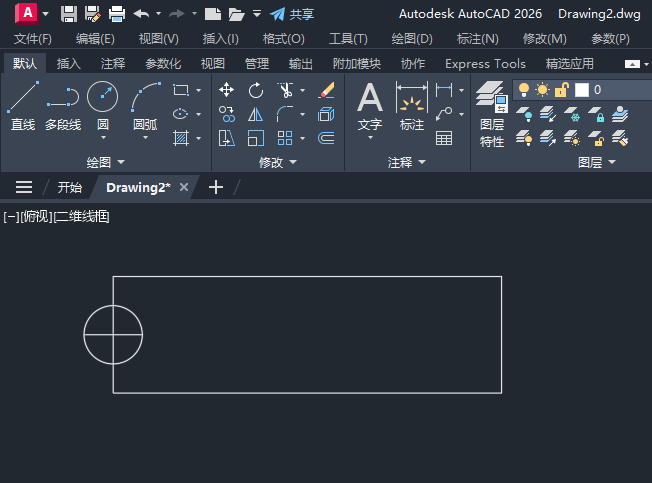This screenshot has height=483, width=652.
Task: Activate the Offset tool
Action: coord(326,138)
